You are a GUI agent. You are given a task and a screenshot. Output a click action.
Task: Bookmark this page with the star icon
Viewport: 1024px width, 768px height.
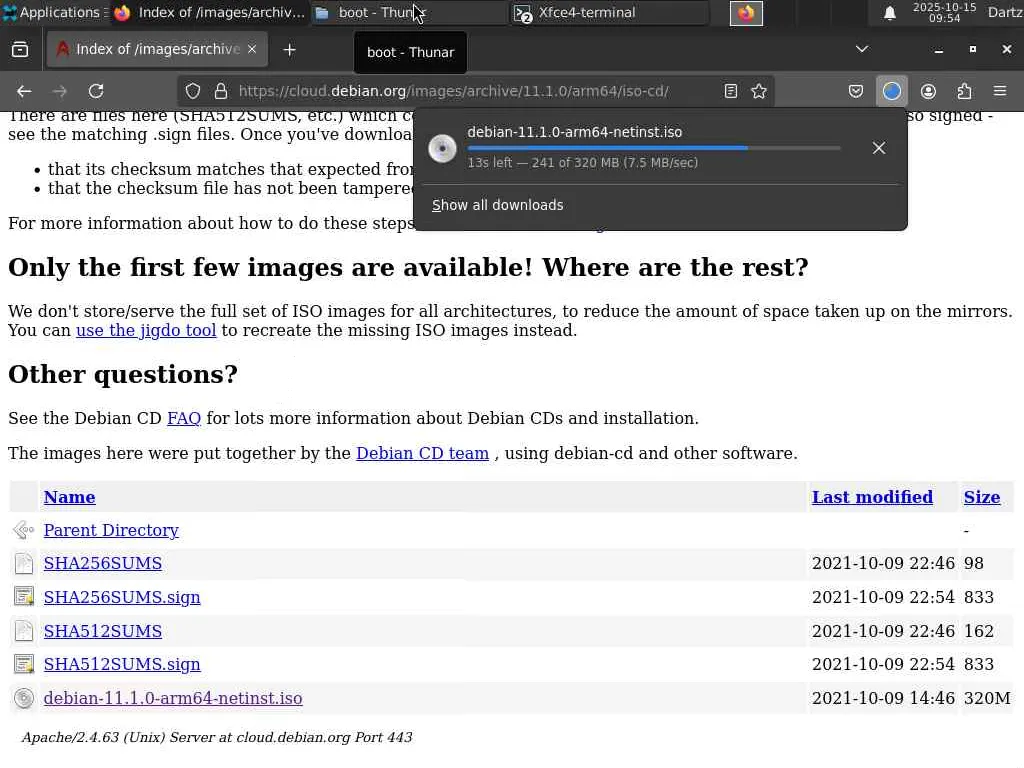point(759,91)
